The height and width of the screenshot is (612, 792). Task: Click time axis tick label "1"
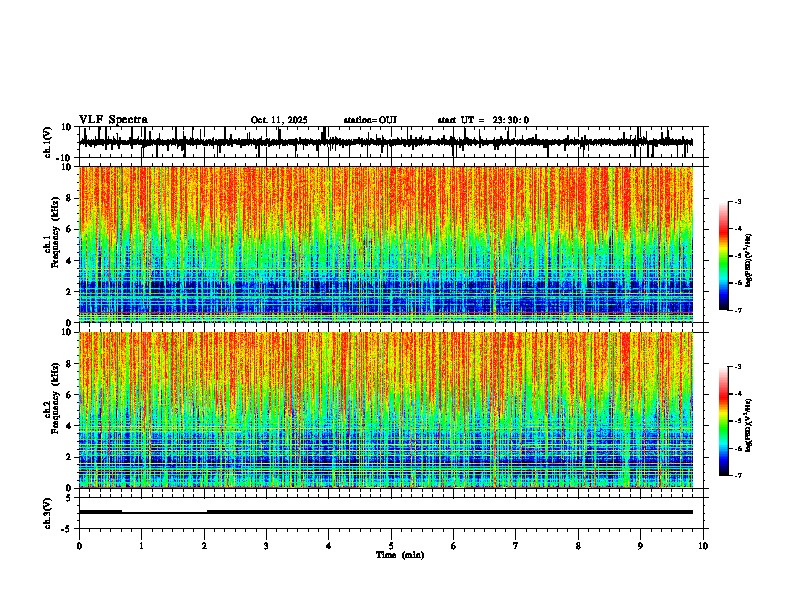(141, 546)
